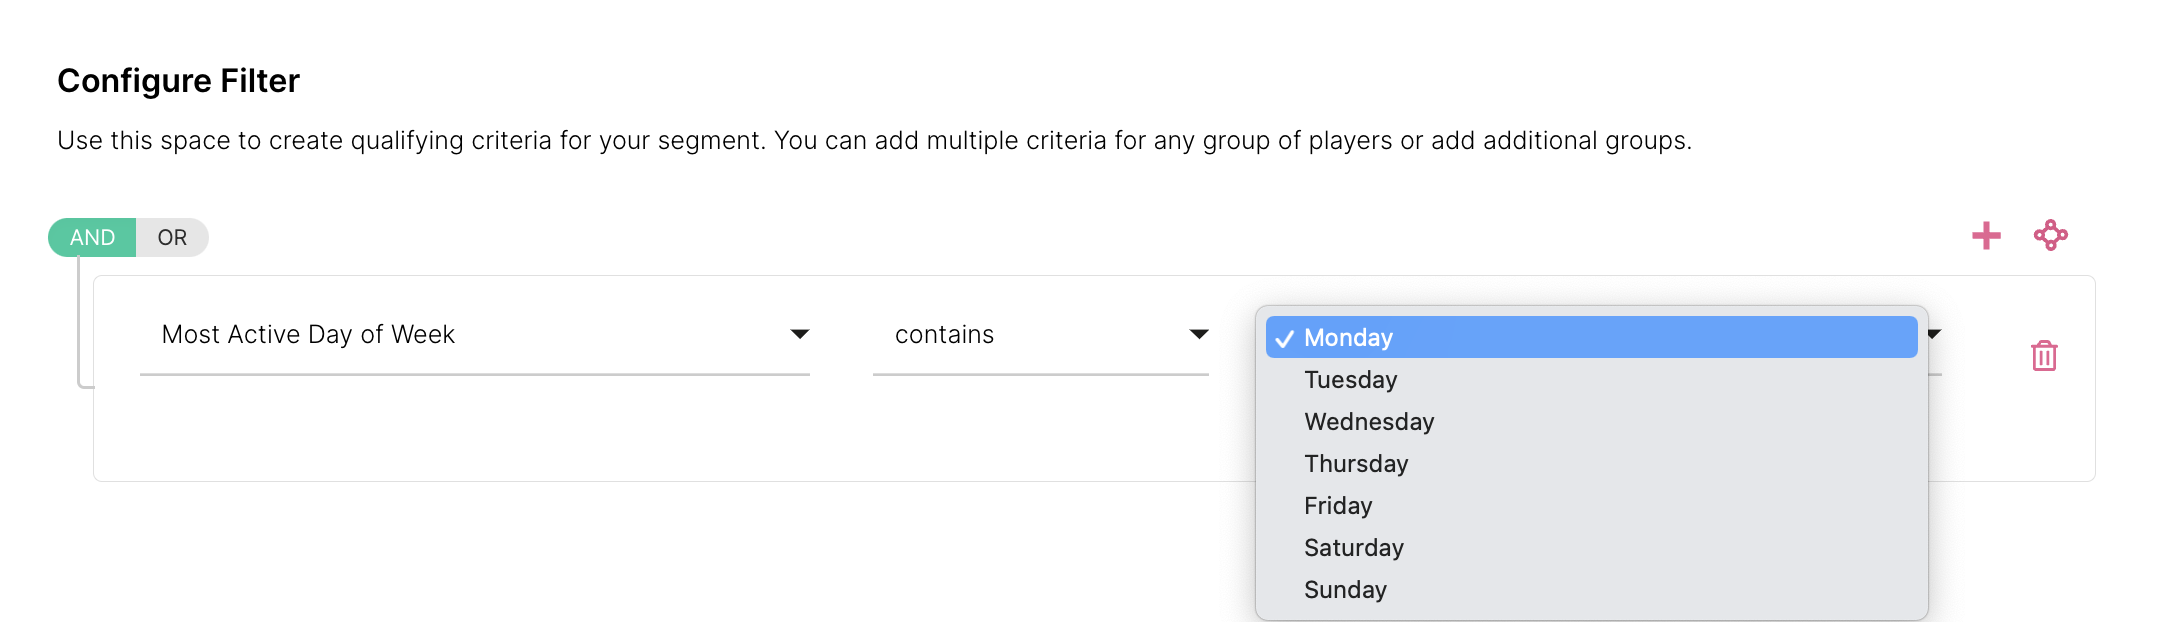Click the Configure Filter heading
The height and width of the screenshot is (622, 2176).
pyautogui.click(x=178, y=81)
